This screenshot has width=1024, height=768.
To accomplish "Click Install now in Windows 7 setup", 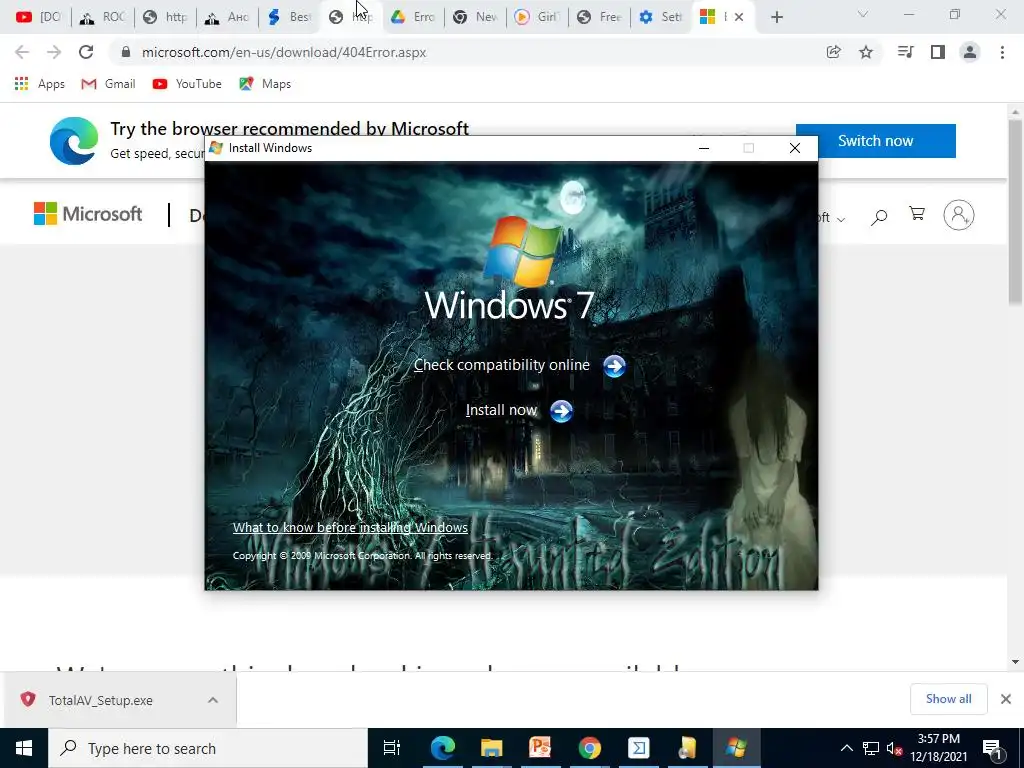I will [x=519, y=411].
